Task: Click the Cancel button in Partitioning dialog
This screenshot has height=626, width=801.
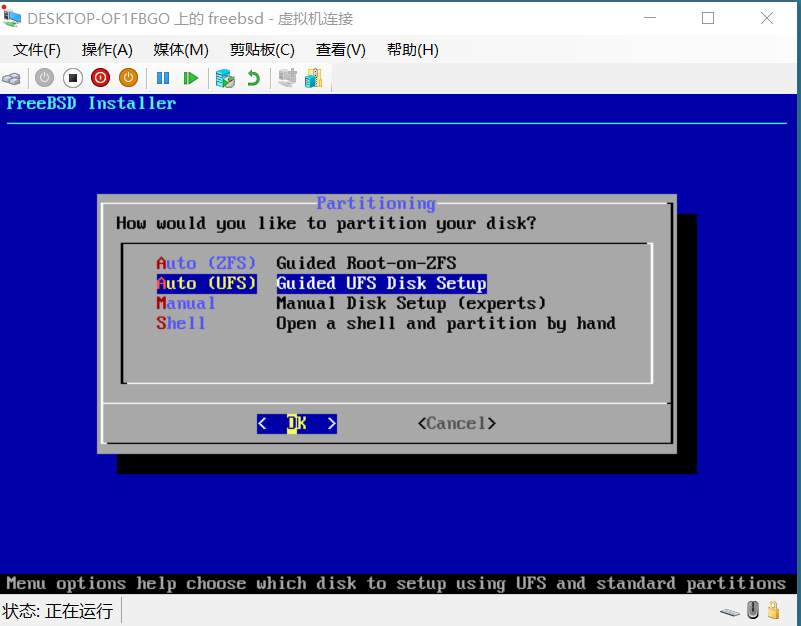Action: click(457, 423)
